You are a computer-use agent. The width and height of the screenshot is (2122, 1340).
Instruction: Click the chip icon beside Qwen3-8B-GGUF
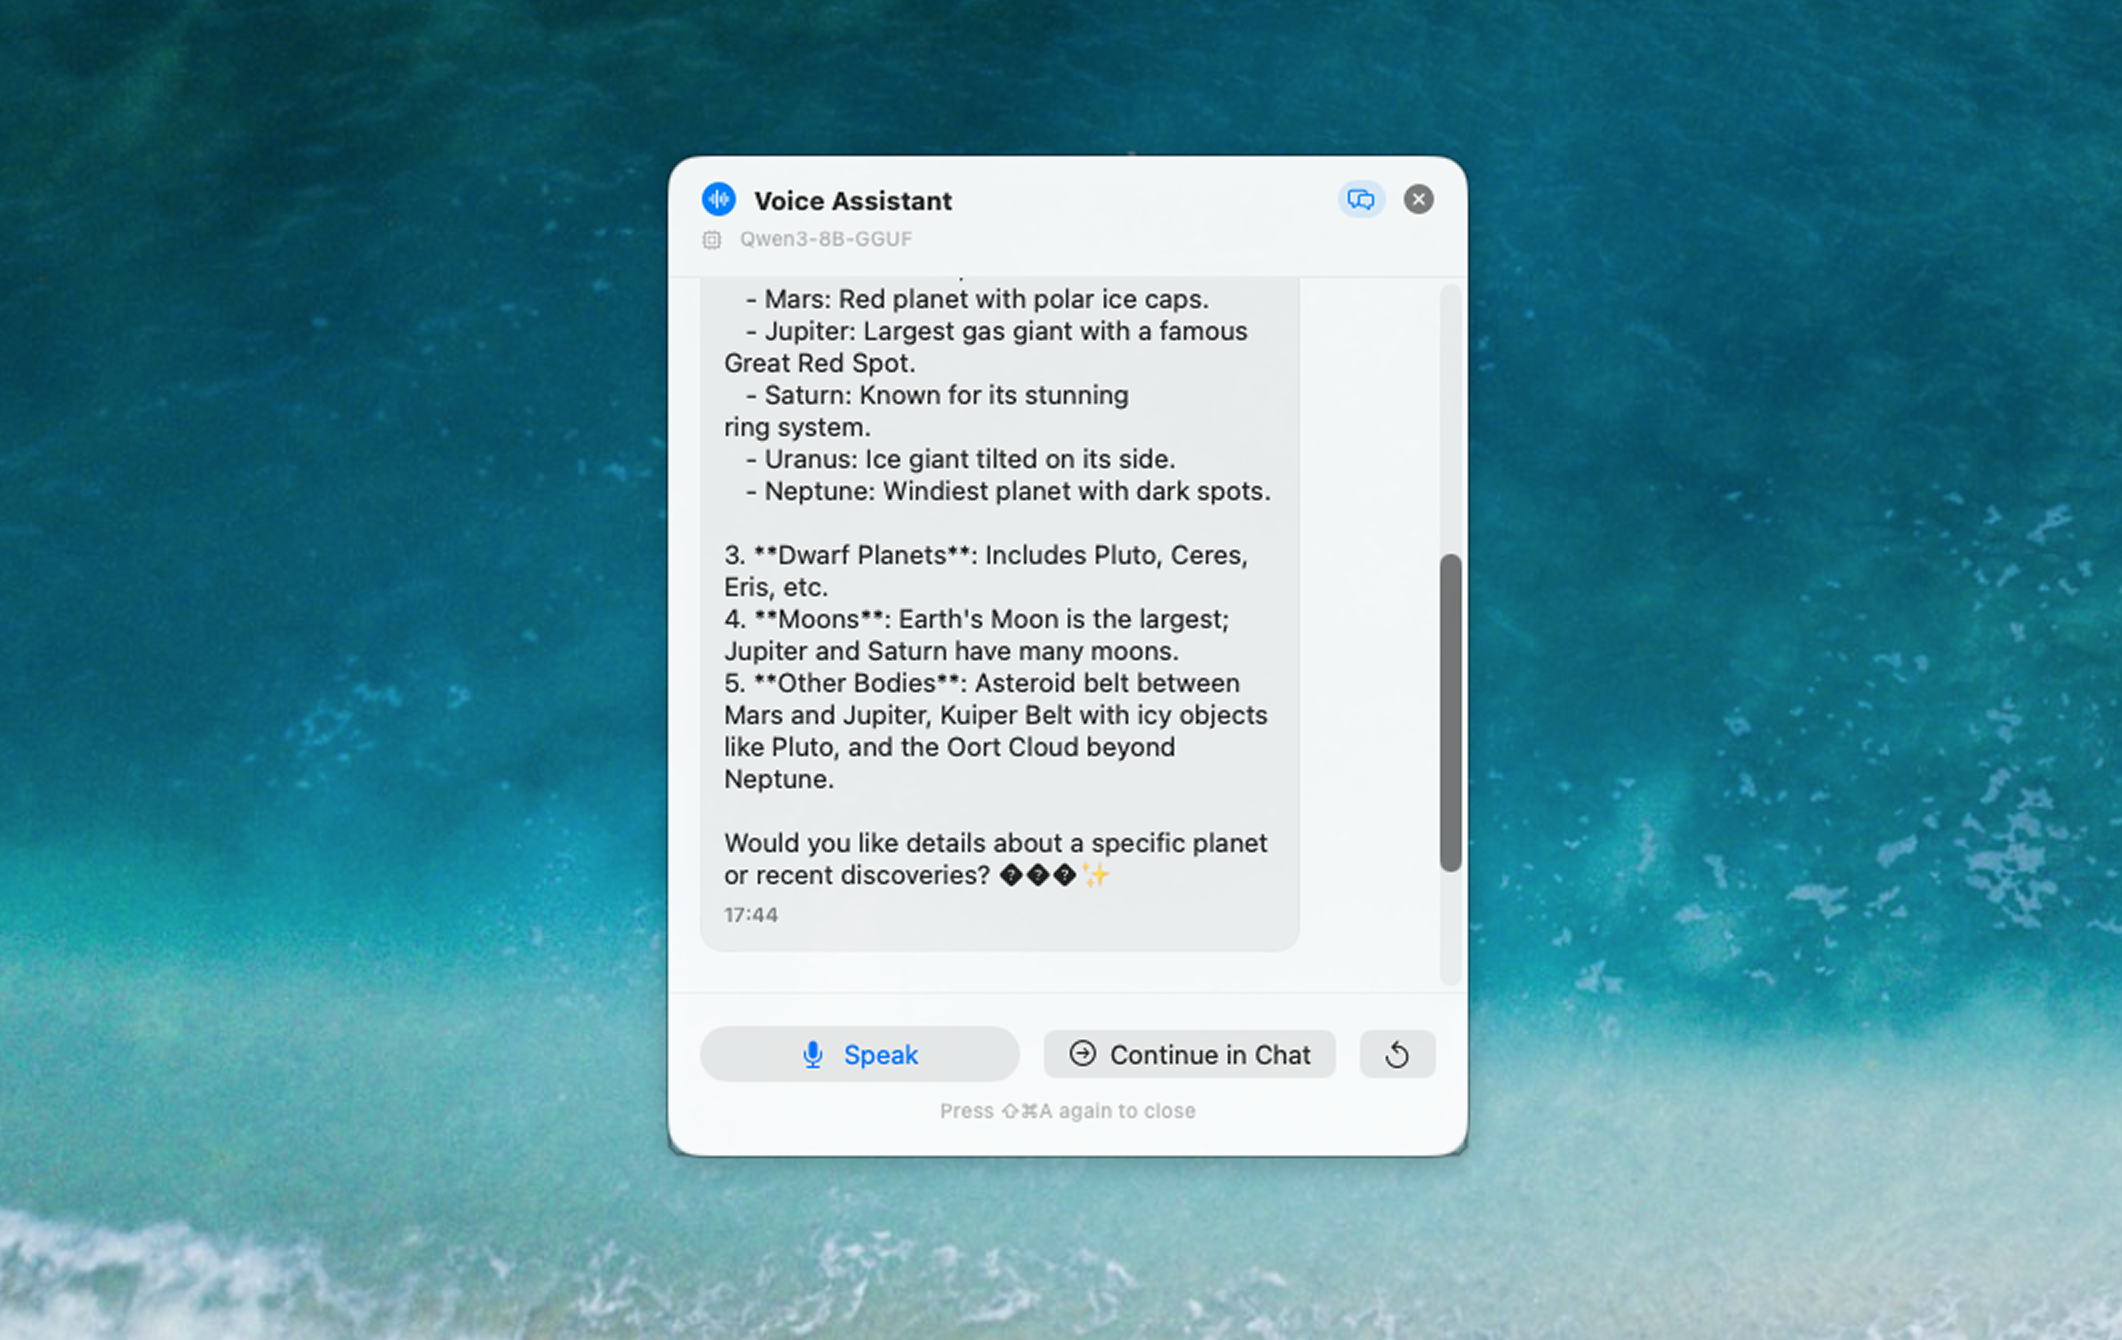pyautogui.click(x=711, y=239)
